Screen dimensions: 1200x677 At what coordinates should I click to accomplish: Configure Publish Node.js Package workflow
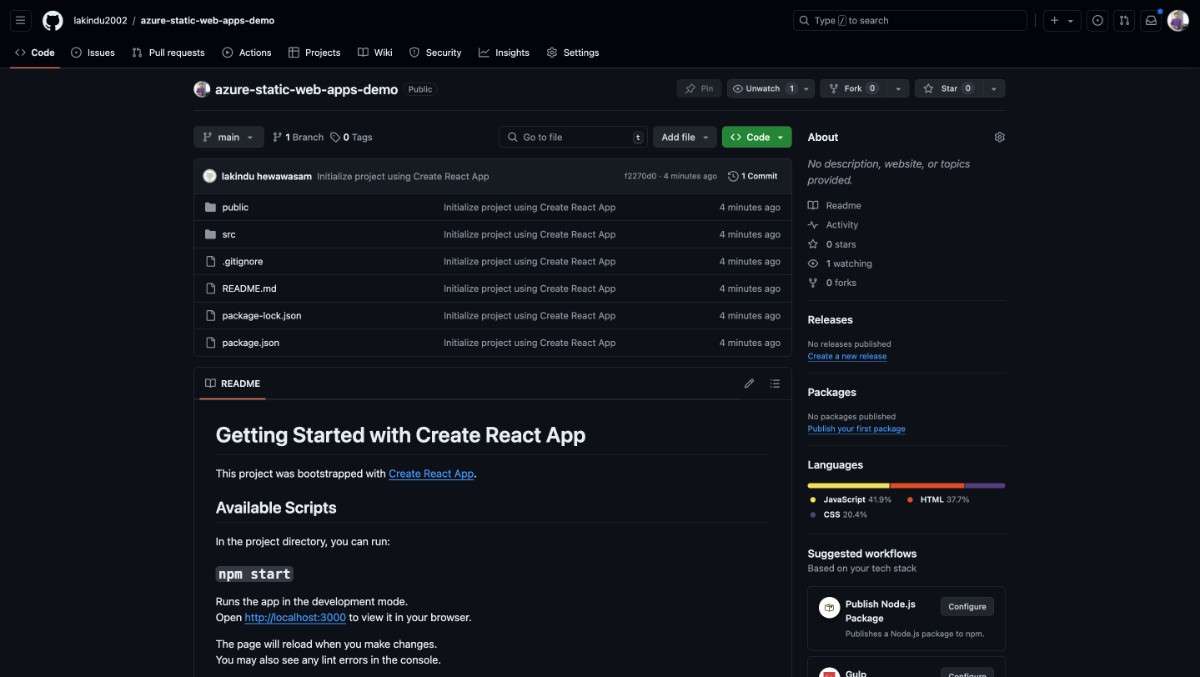click(967, 606)
